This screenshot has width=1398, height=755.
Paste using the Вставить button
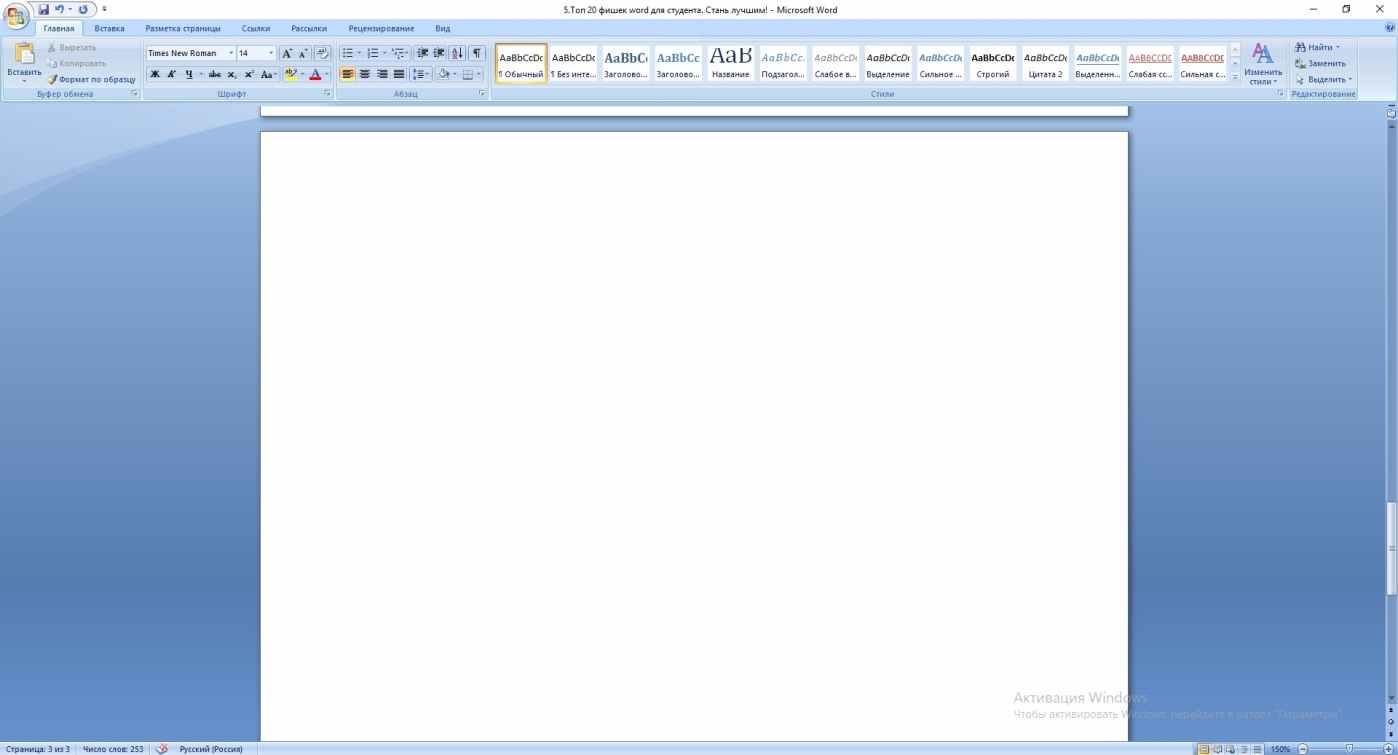coord(24,63)
